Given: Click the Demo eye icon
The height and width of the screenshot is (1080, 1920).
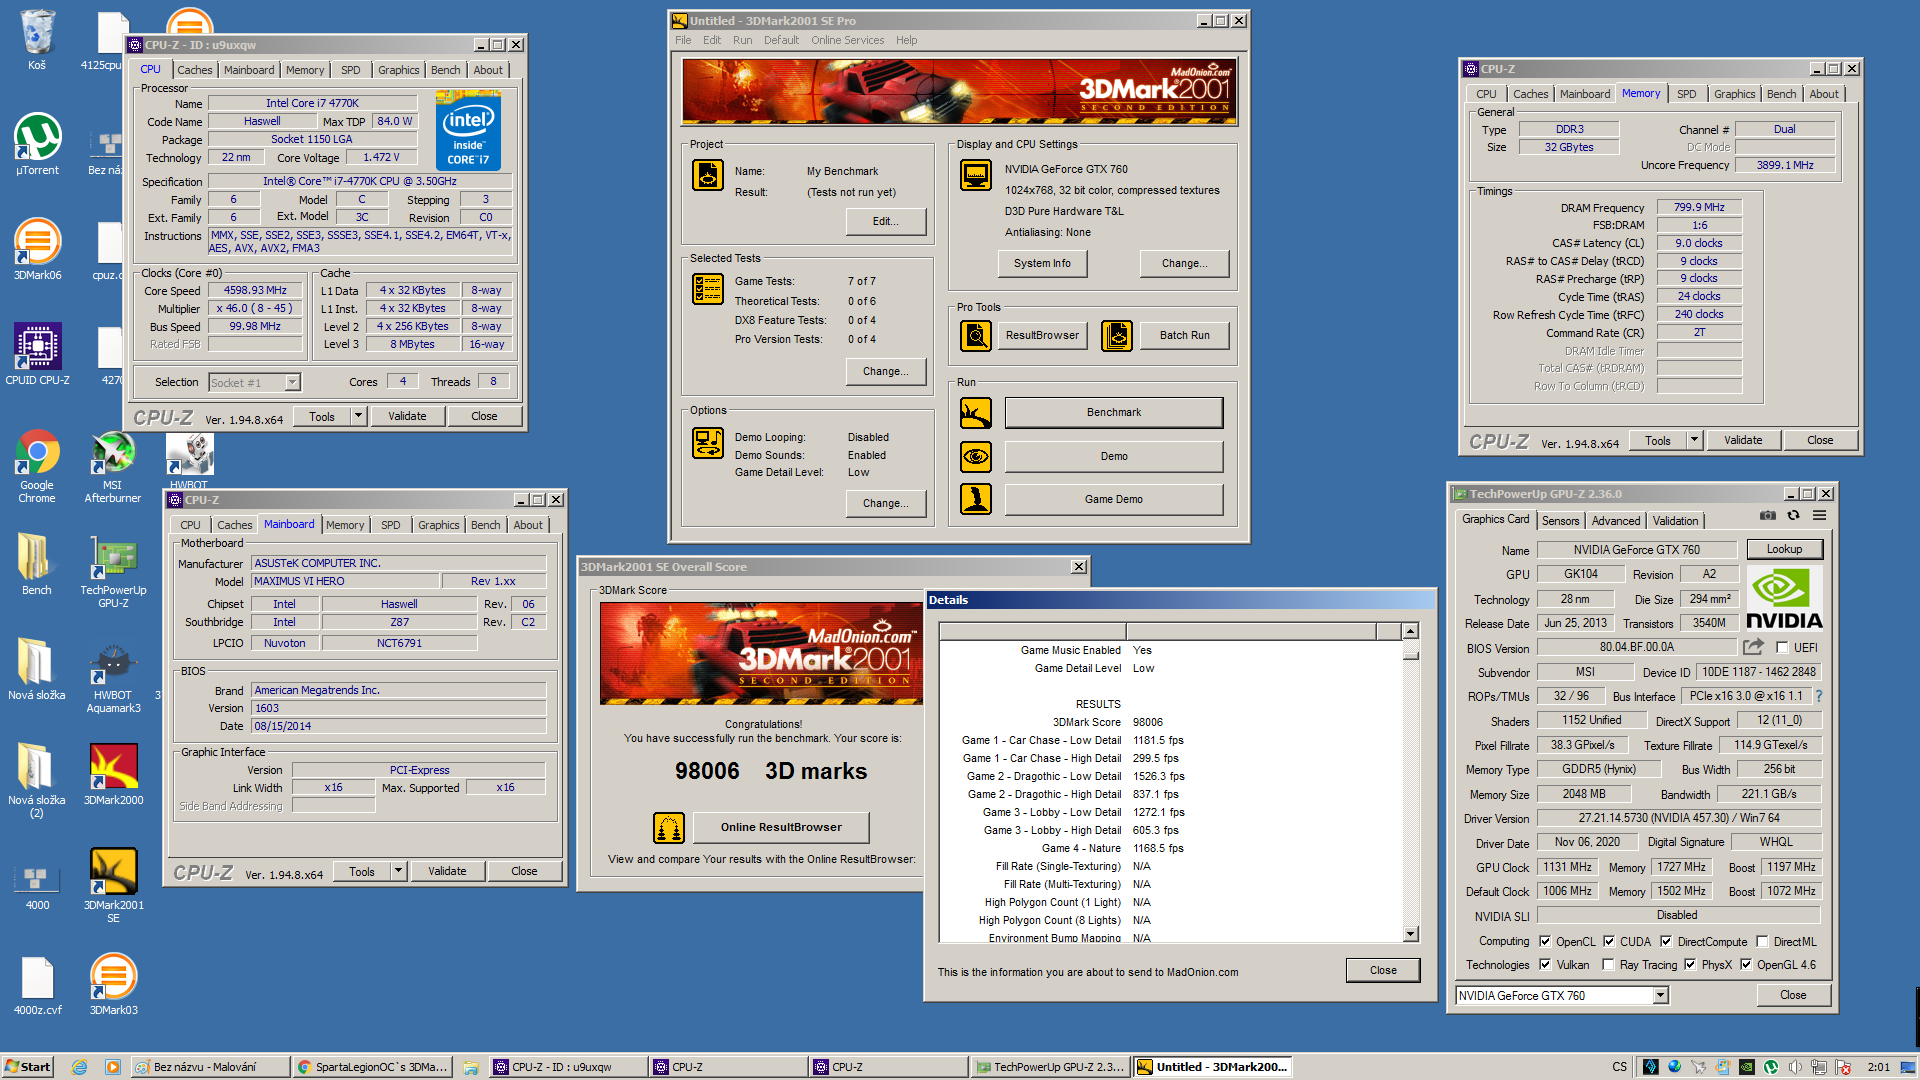Looking at the screenshot, I should point(976,457).
